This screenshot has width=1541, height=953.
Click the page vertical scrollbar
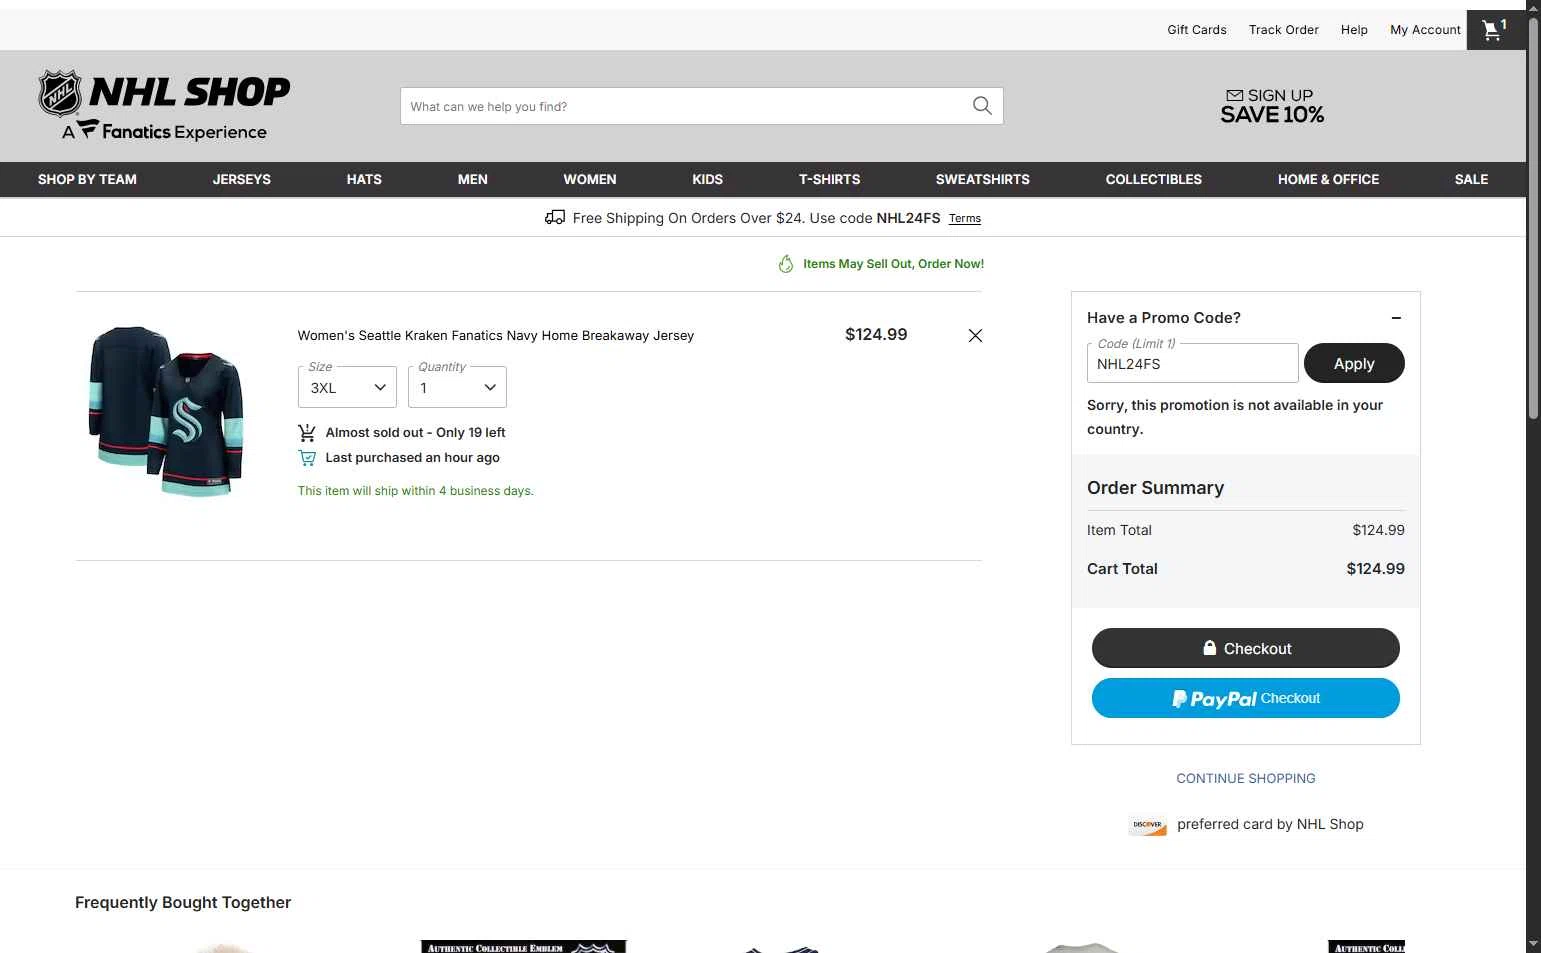pyautogui.click(x=1533, y=217)
